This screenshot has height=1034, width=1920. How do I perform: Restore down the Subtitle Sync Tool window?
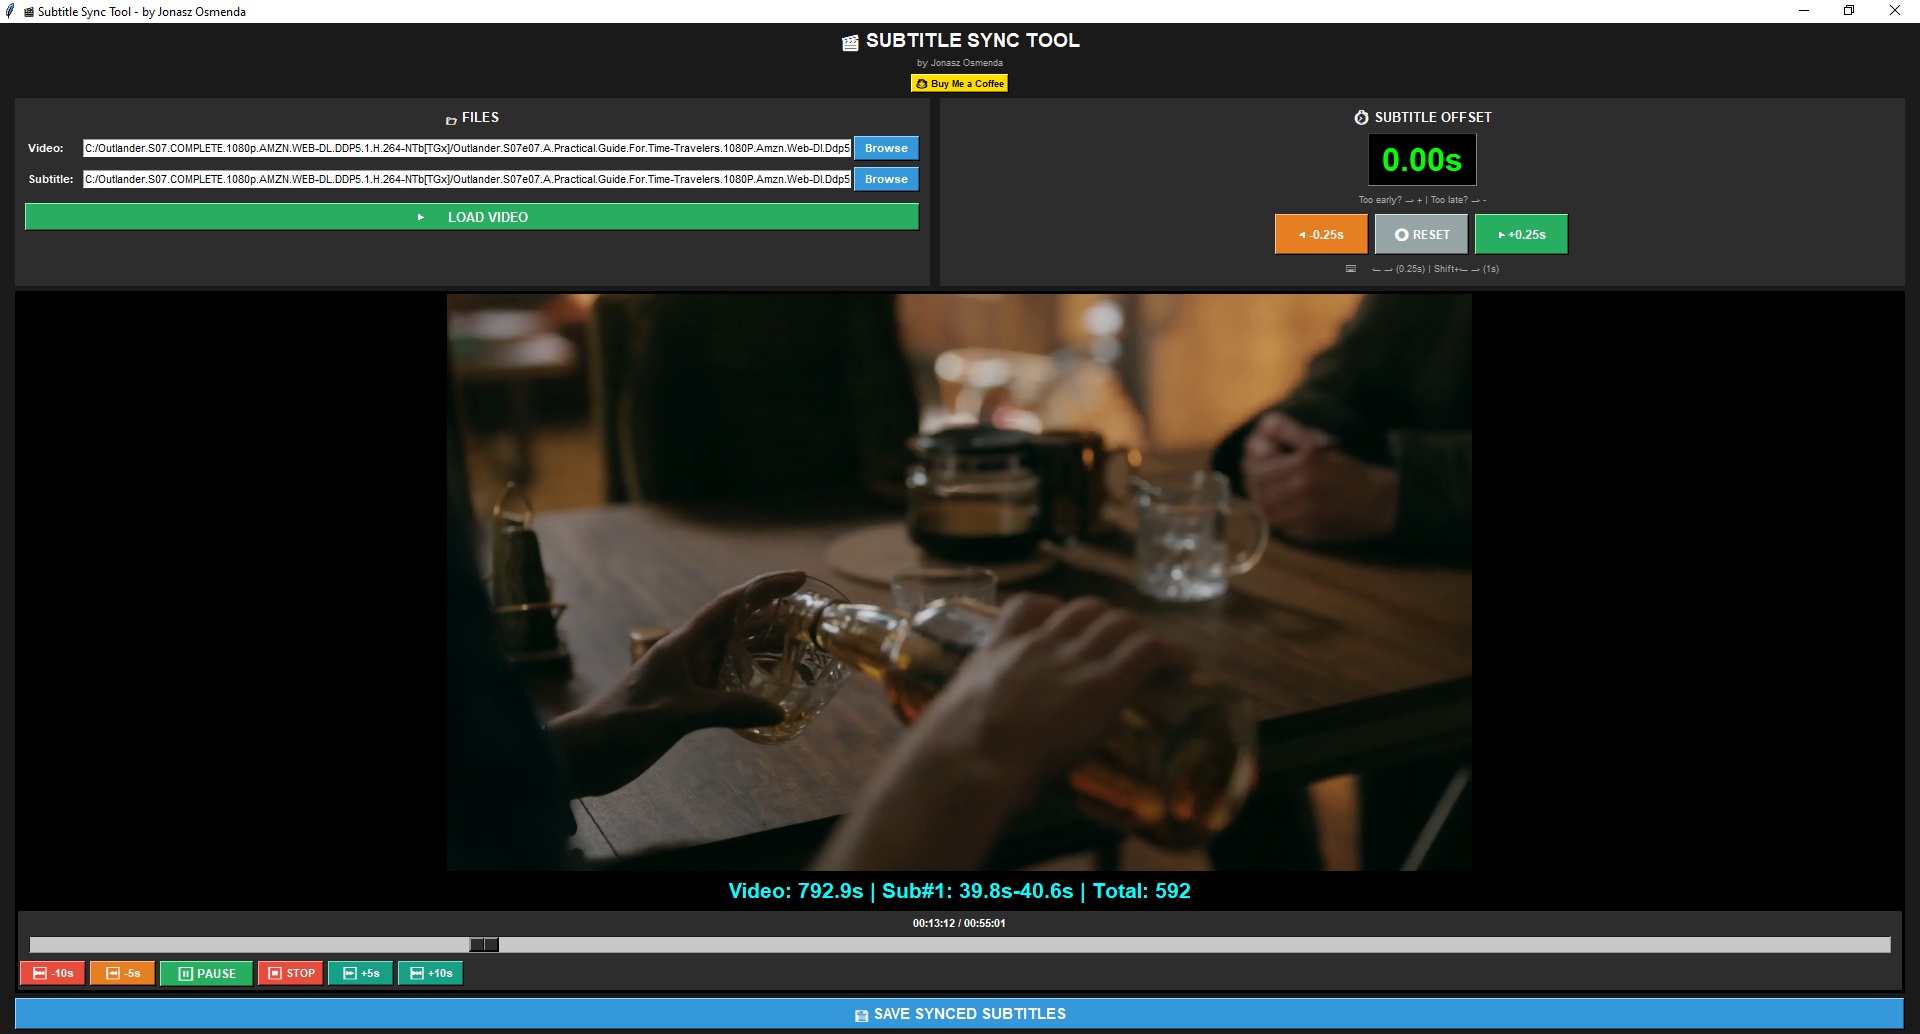point(1849,11)
